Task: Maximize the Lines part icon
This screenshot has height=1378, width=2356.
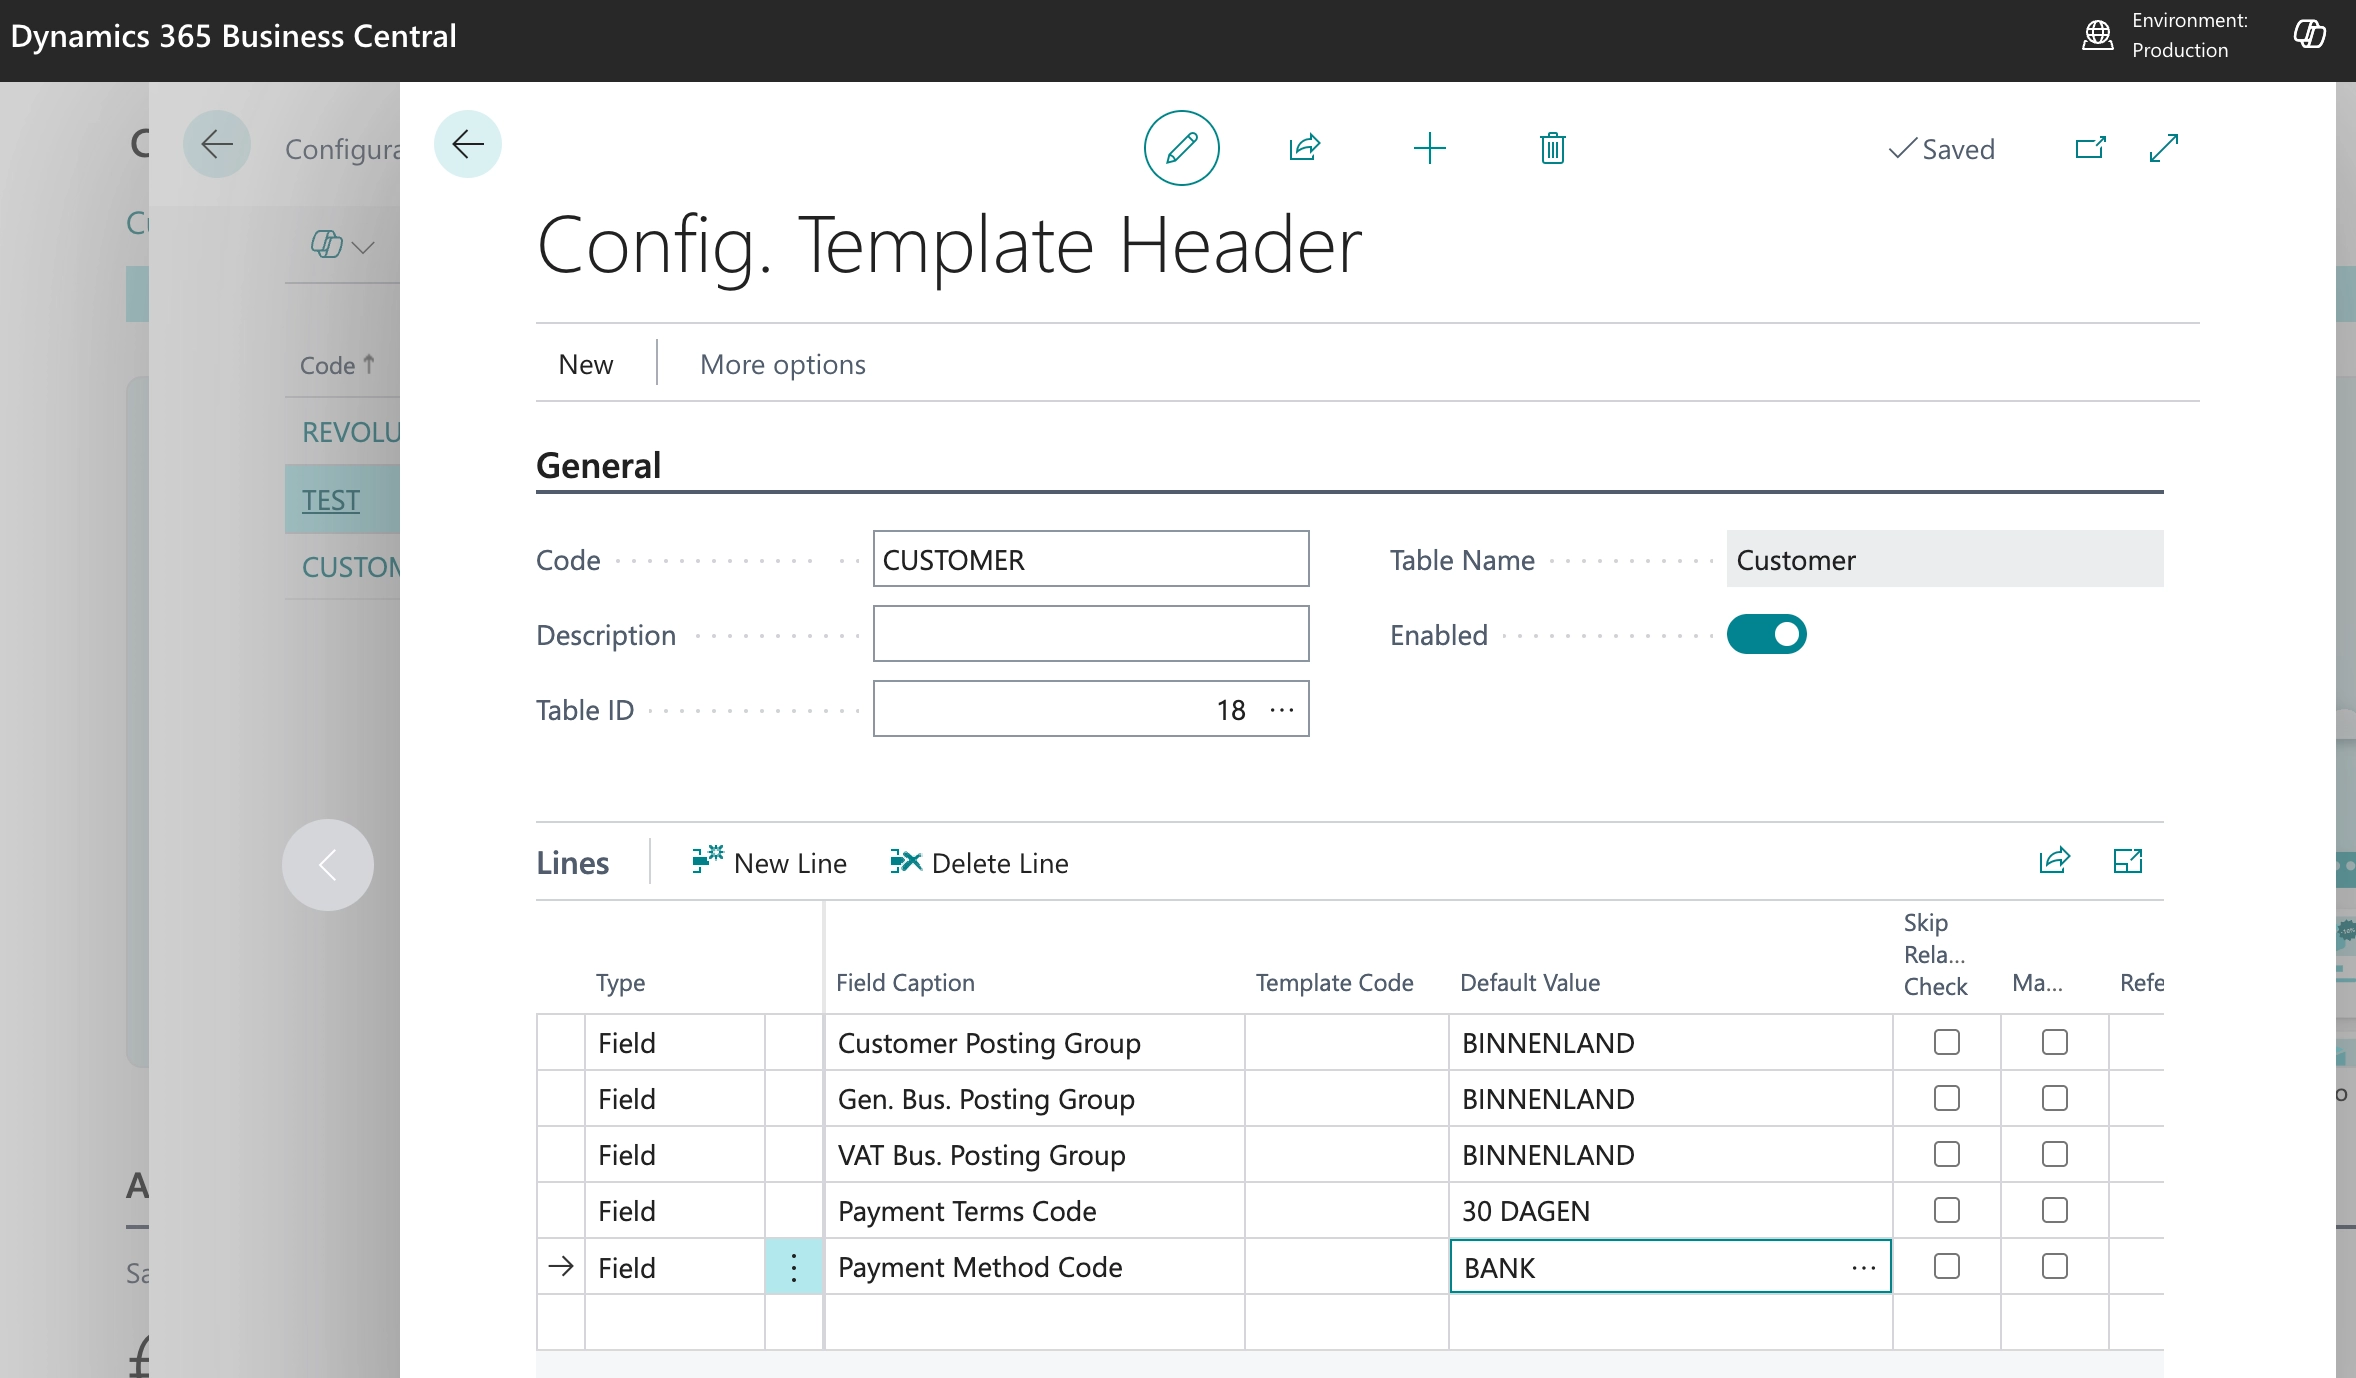Action: (x=2128, y=861)
